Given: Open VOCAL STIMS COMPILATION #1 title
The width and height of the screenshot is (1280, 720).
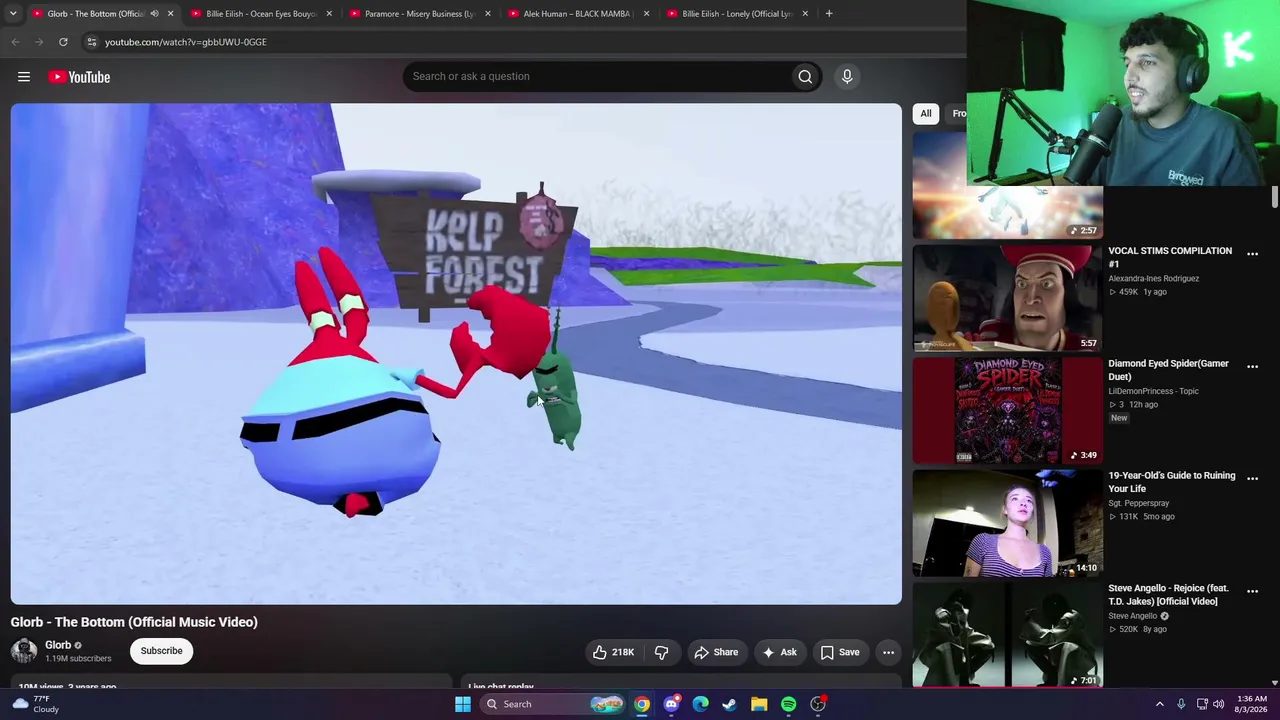Looking at the screenshot, I should click(1170, 257).
